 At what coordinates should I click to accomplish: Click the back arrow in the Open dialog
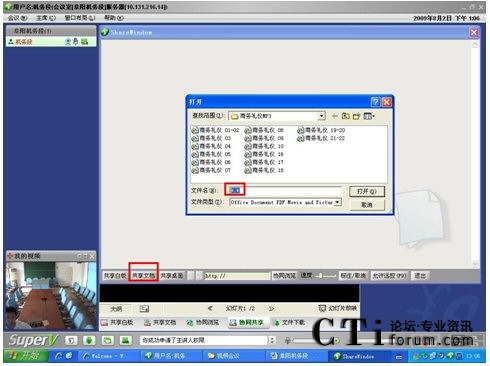(335, 116)
